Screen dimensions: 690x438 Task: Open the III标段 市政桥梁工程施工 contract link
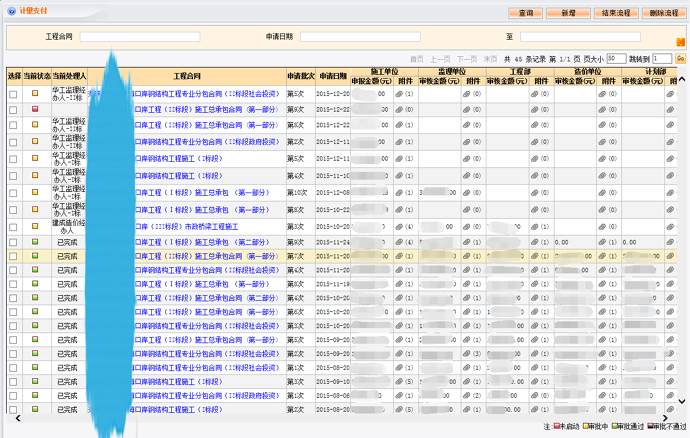click(188, 224)
